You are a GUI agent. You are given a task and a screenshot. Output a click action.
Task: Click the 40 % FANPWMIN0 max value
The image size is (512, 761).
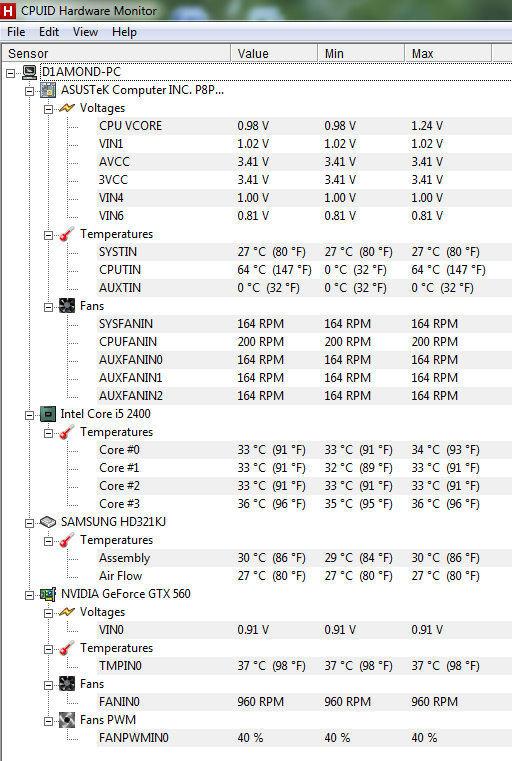click(424, 738)
